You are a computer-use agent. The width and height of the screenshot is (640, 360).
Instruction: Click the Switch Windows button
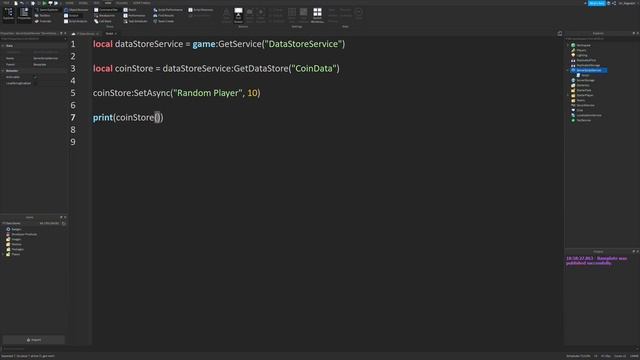[318, 15]
